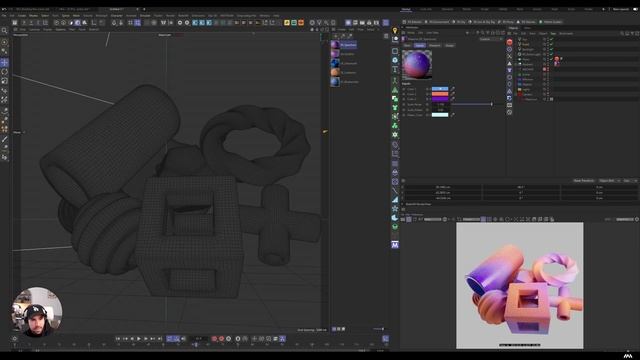This screenshot has height=360, width=640.
Task: Click the rendered image in Render View
Action: click(520, 285)
